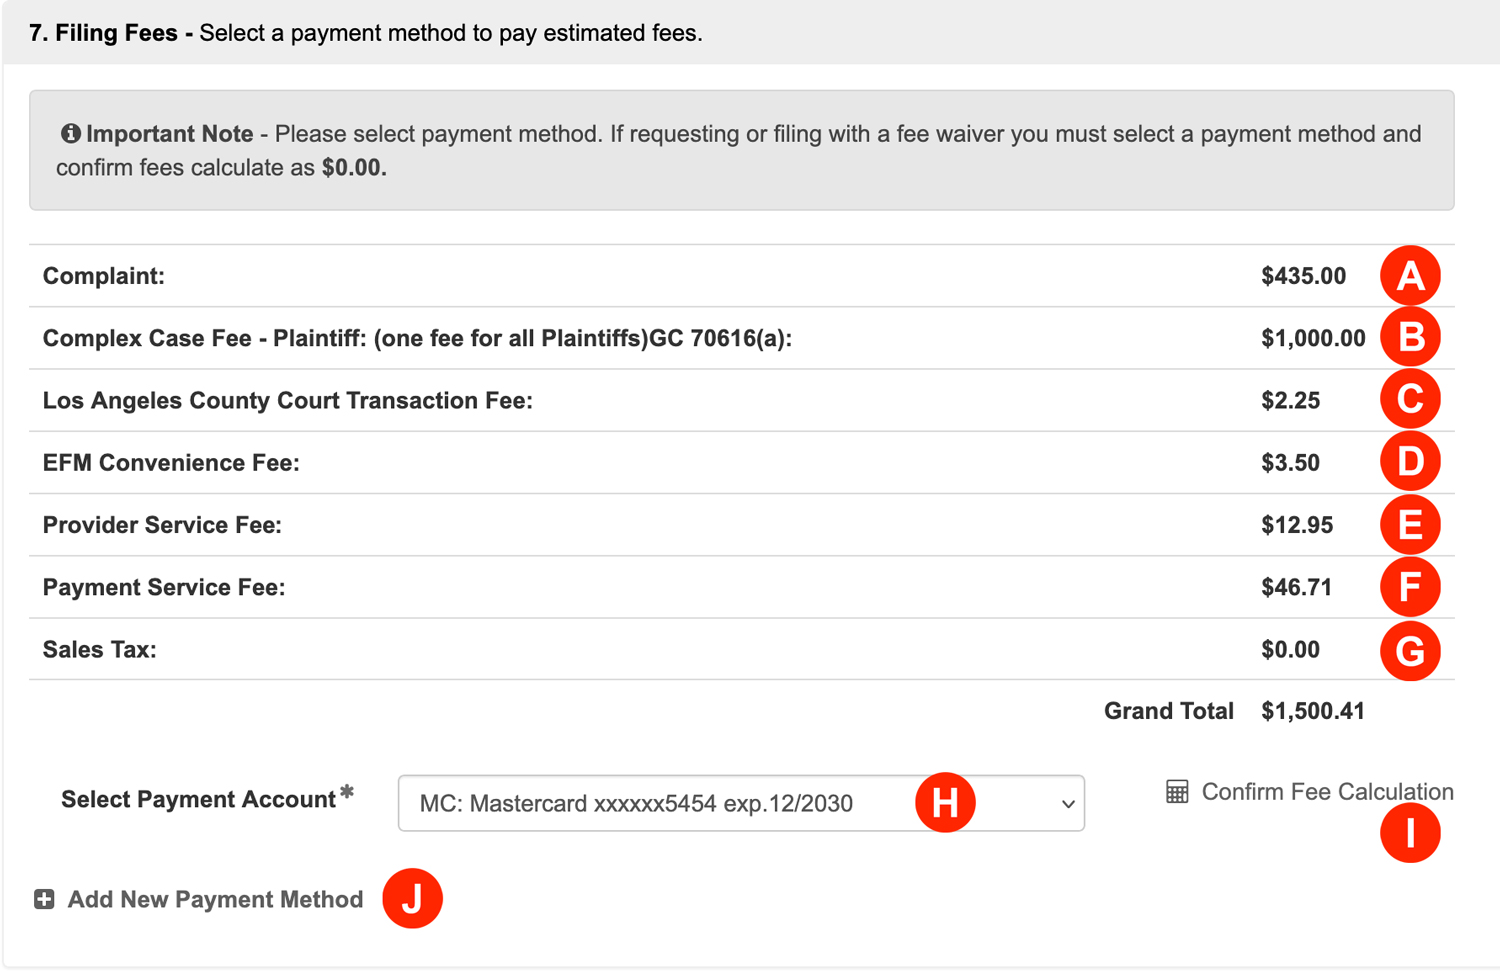Click marker H inside the payment dropdown

click(946, 802)
